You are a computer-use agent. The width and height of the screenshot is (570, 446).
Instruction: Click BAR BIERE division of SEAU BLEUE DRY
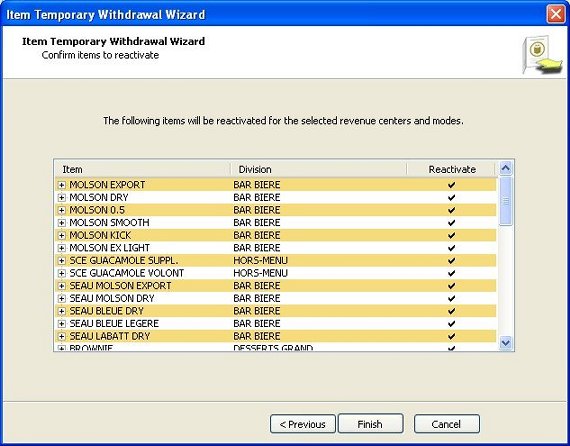tap(257, 311)
